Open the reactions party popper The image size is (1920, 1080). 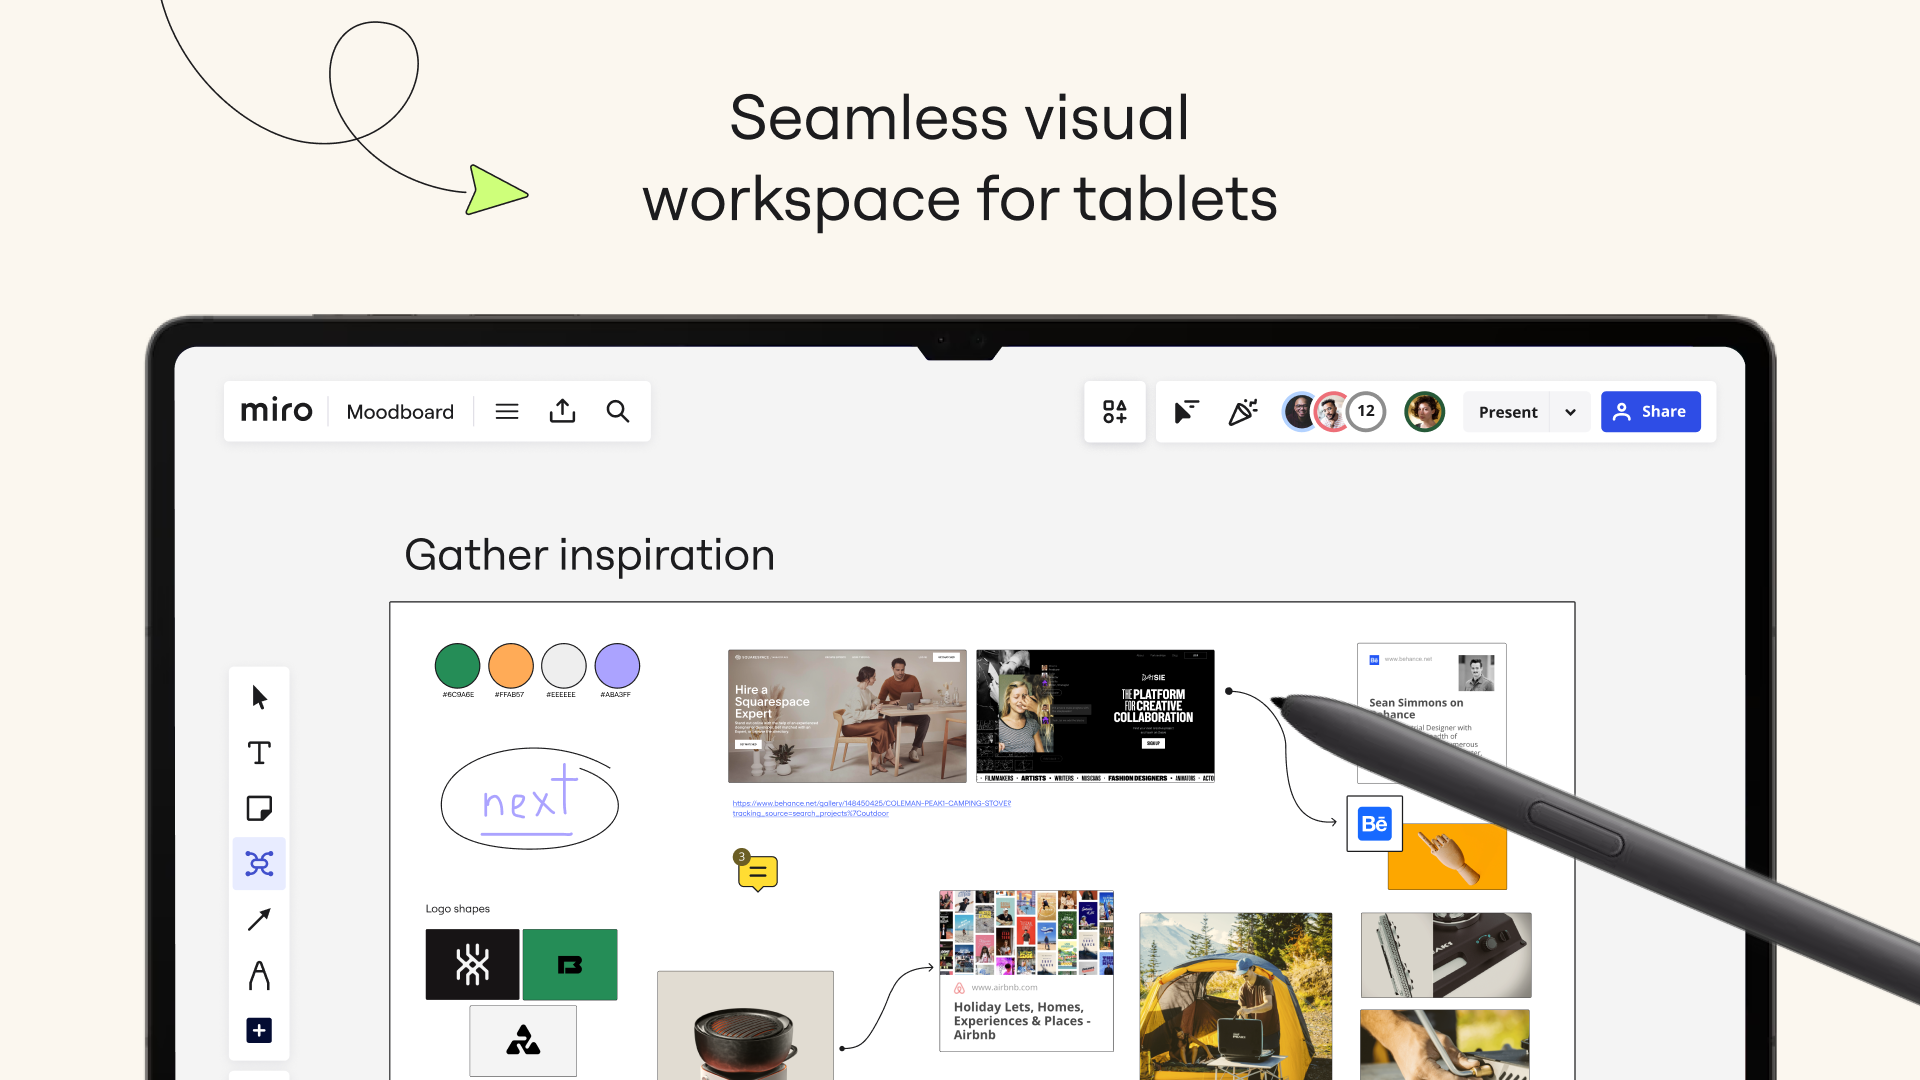1242,411
